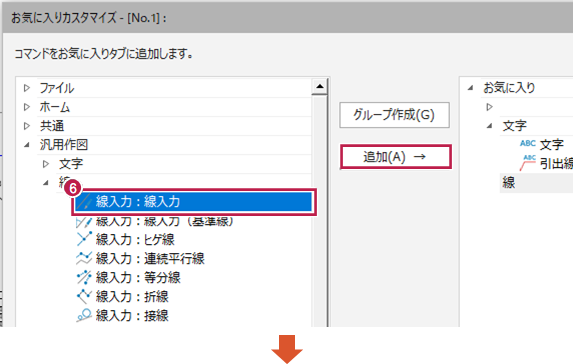This screenshot has height=364, width=573.
Task: Expand the ホーム tree node
Action: coord(27,107)
